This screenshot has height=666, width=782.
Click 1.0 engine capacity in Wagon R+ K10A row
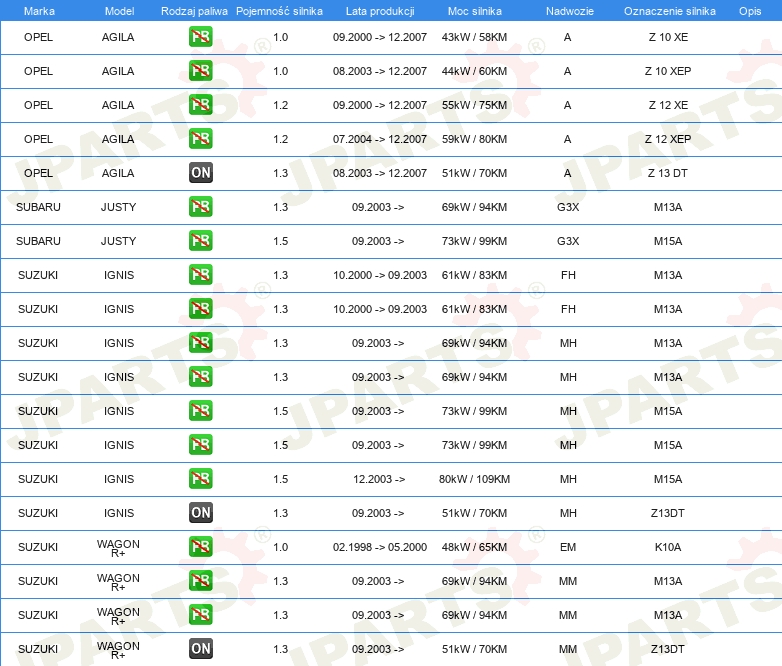tap(281, 547)
